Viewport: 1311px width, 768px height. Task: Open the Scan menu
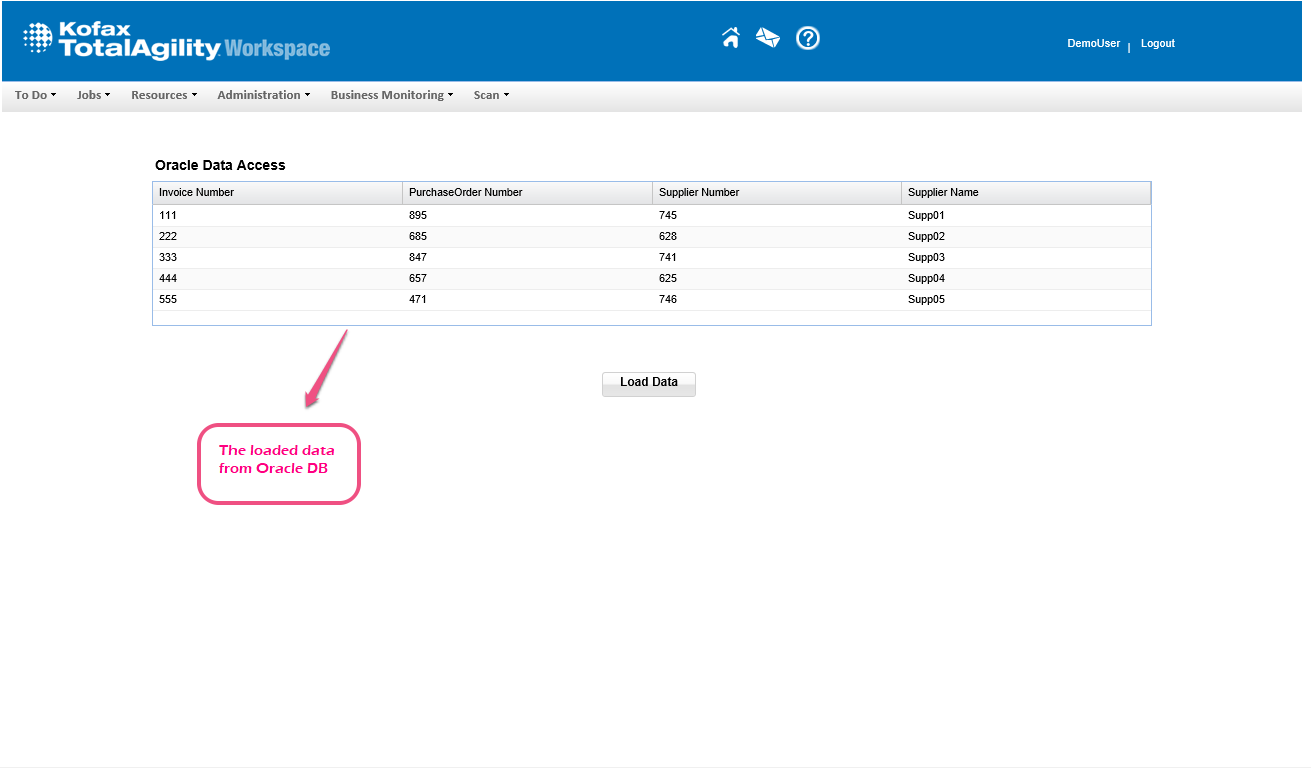491,95
